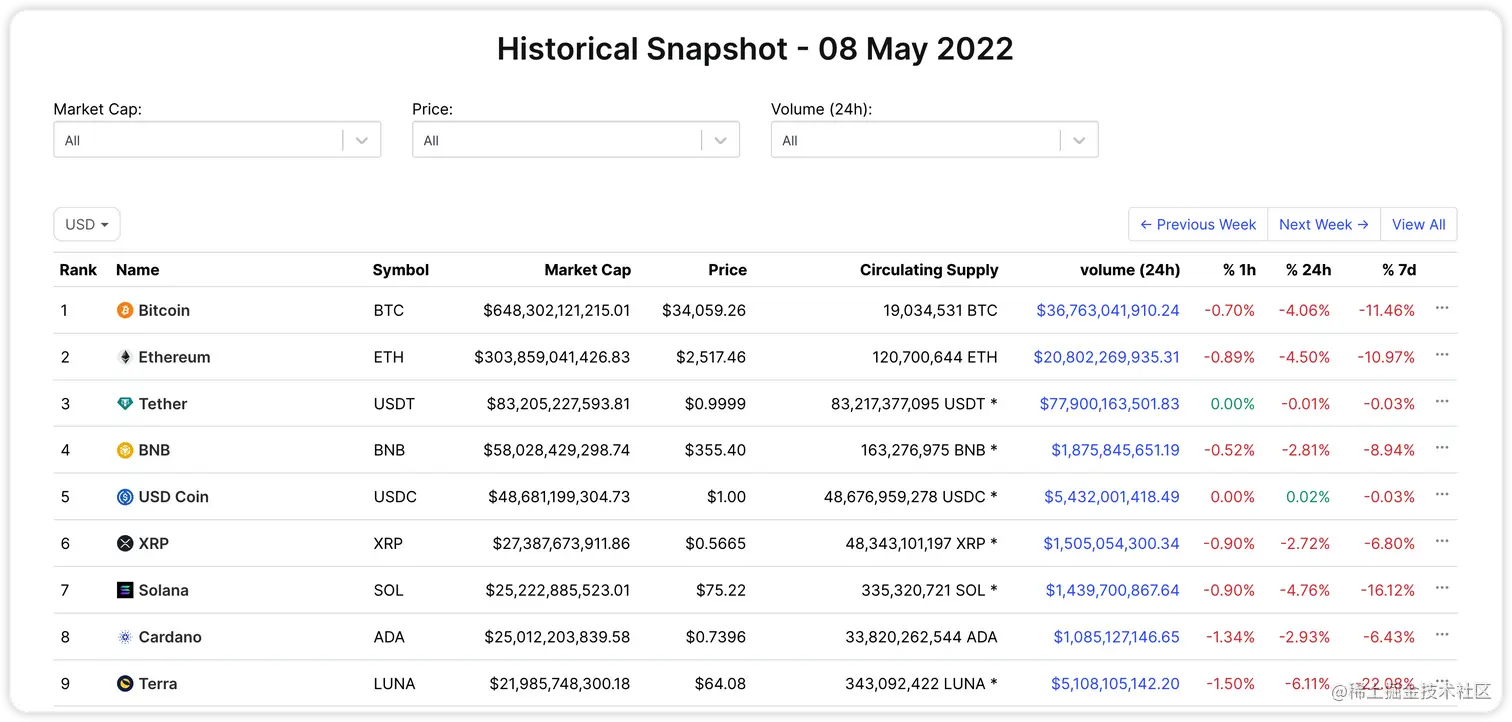The height and width of the screenshot is (722, 1512).
Task: Click Tether volume $77,900,163,501.83 link
Action: pyautogui.click(x=1110, y=404)
